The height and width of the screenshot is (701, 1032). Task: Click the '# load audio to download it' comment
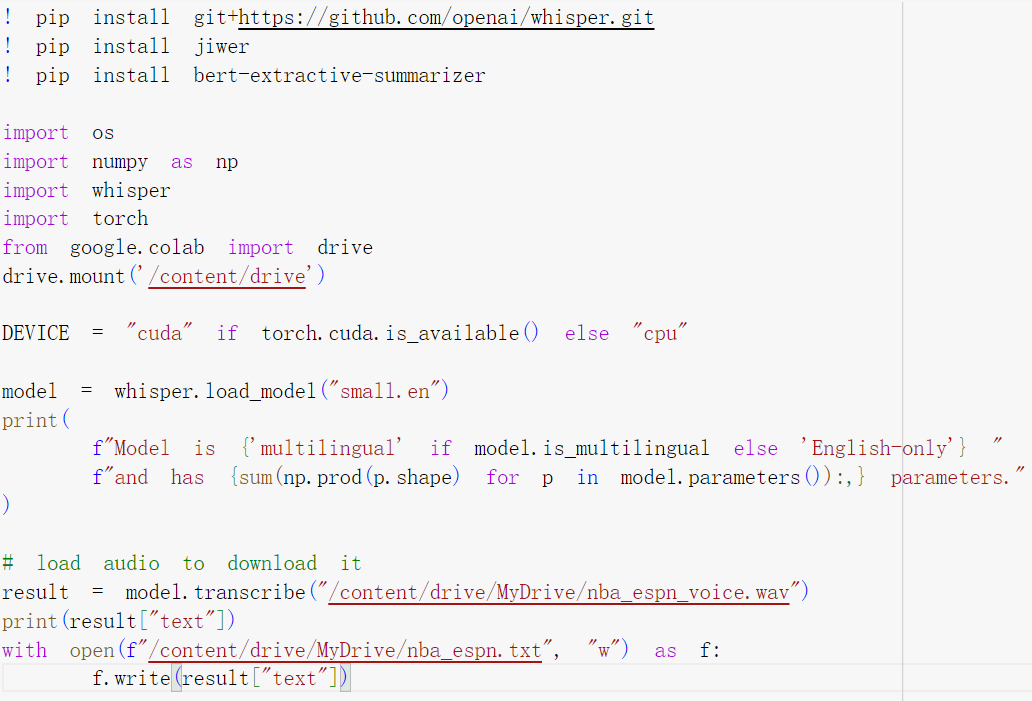point(182,563)
